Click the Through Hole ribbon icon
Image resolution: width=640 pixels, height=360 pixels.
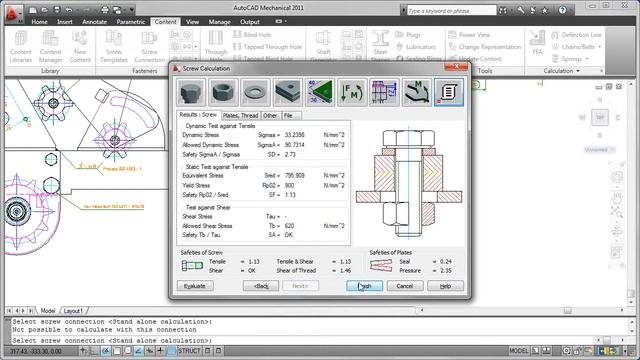click(216, 47)
